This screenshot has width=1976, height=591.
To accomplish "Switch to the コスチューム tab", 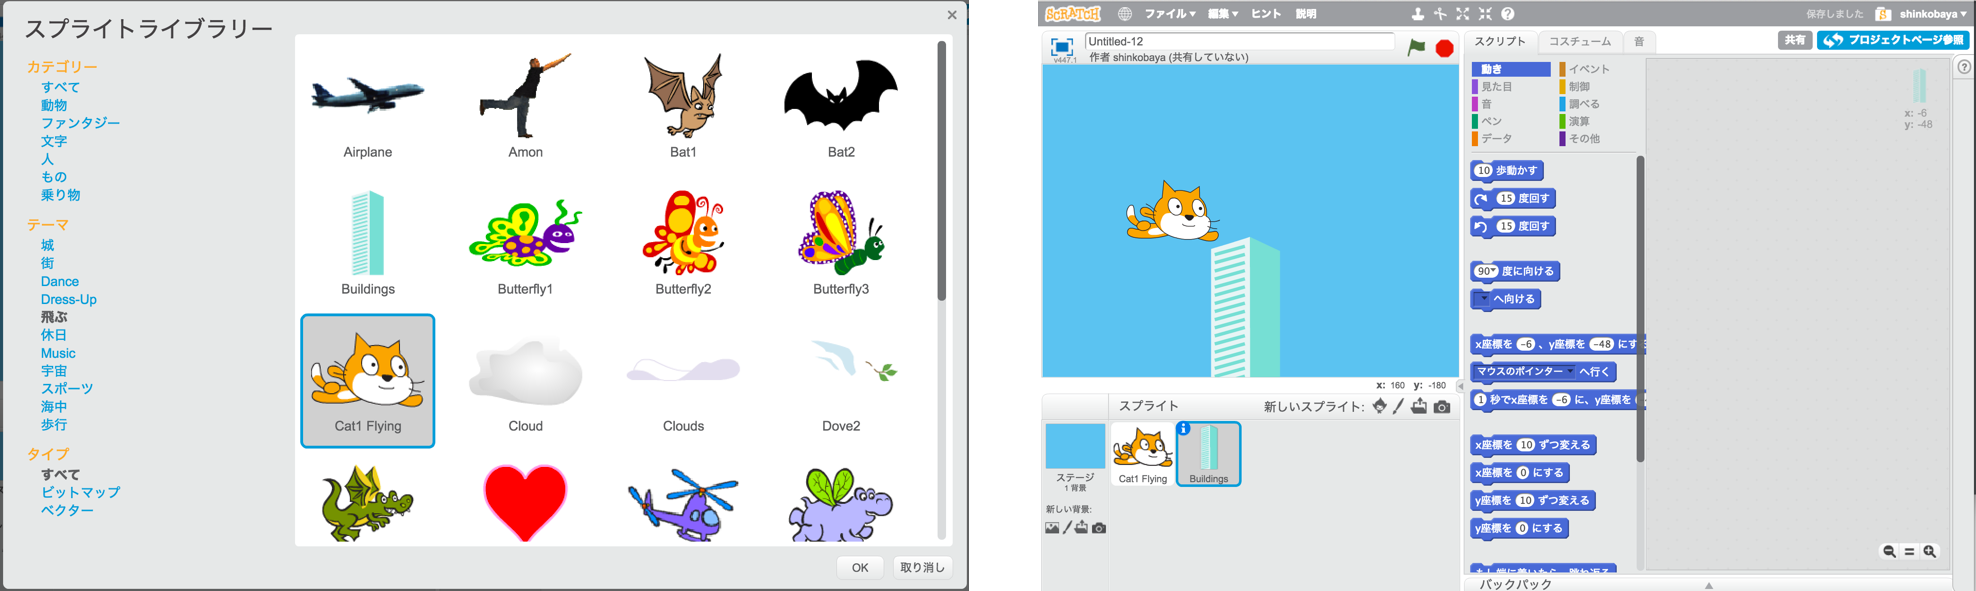I will (1580, 41).
